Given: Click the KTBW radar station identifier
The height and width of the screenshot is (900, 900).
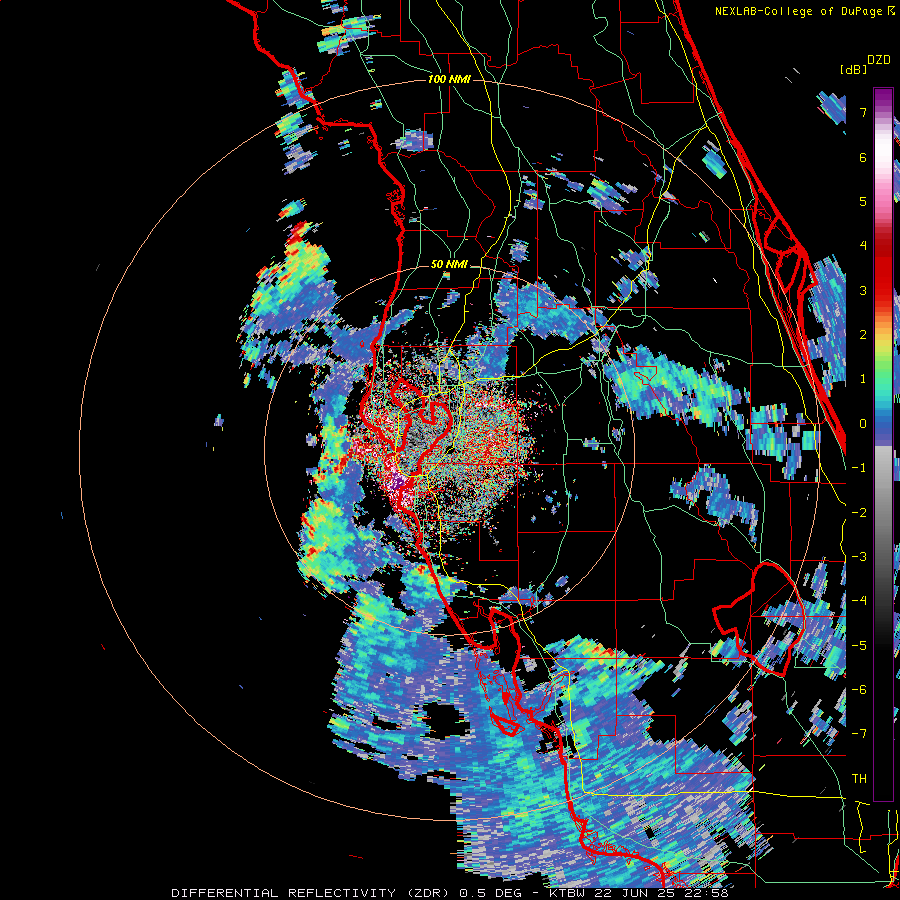Looking at the screenshot, I should click(x=568, y=893).
